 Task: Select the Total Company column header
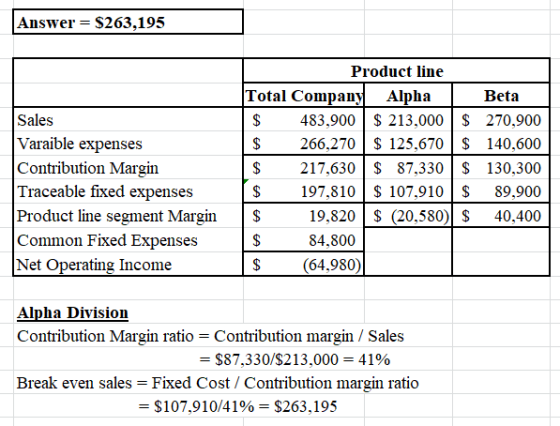304,95
